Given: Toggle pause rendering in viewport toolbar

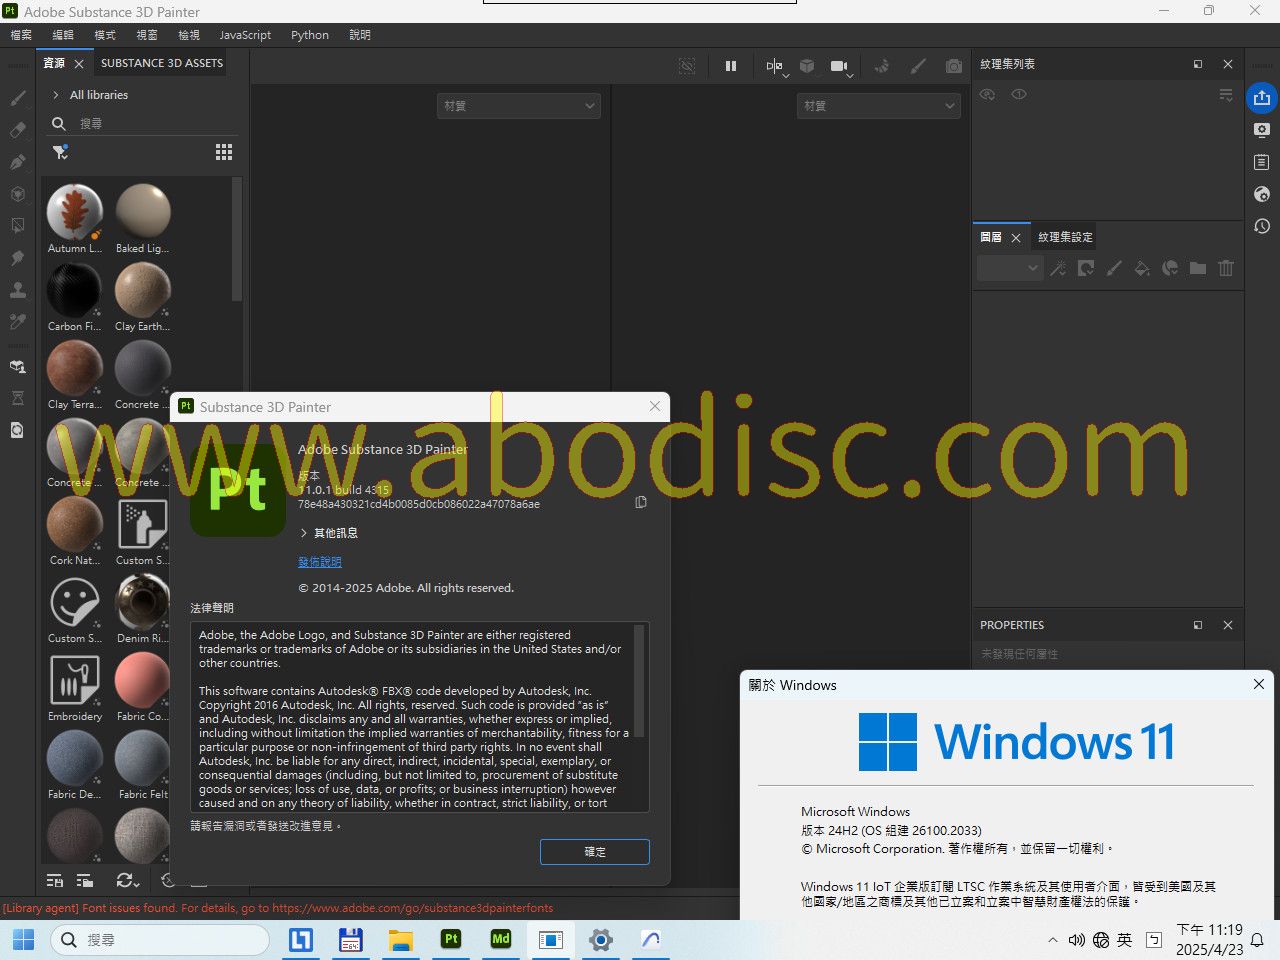Looking at the screenshot, I should click(731, 66).
